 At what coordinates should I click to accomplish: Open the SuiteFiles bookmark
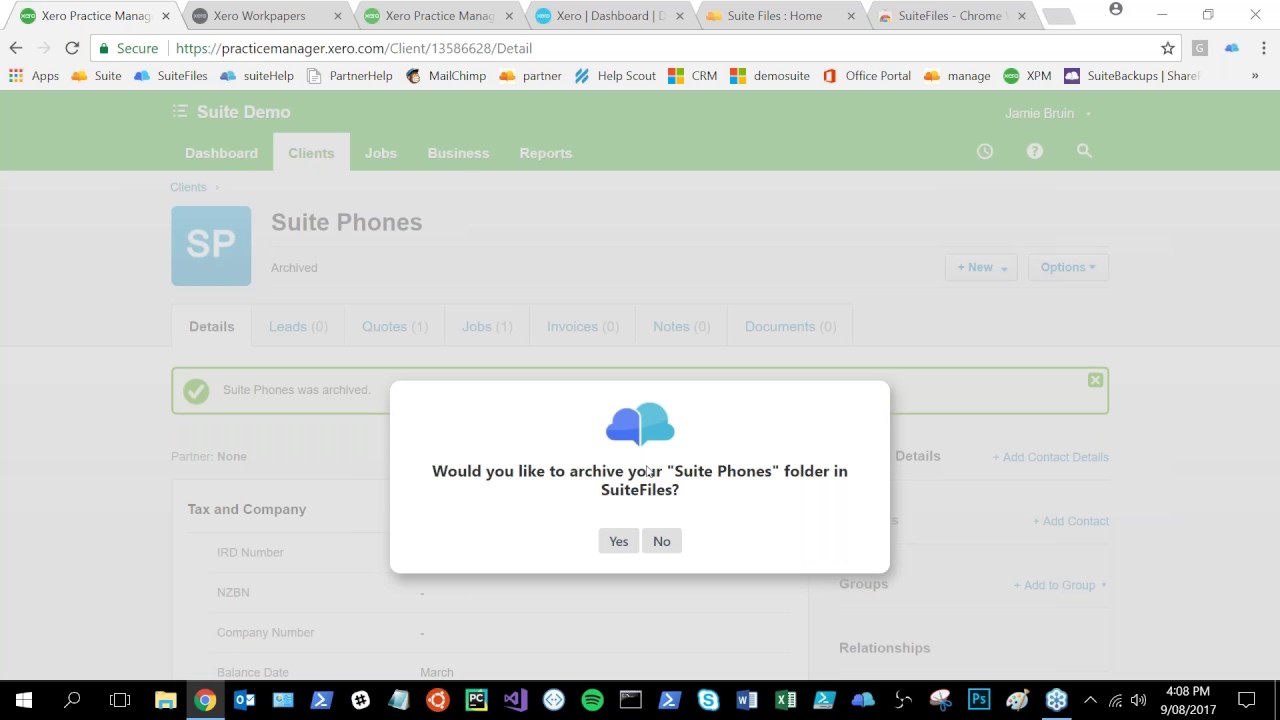170,76
